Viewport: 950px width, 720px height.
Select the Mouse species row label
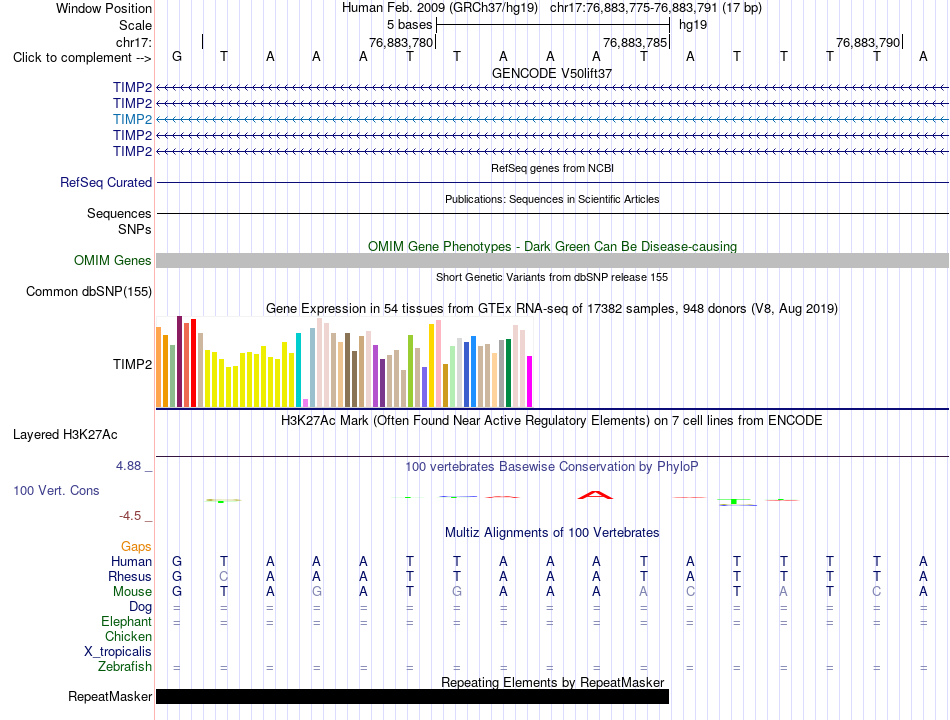pyautogui.click(x=133, y=592)
